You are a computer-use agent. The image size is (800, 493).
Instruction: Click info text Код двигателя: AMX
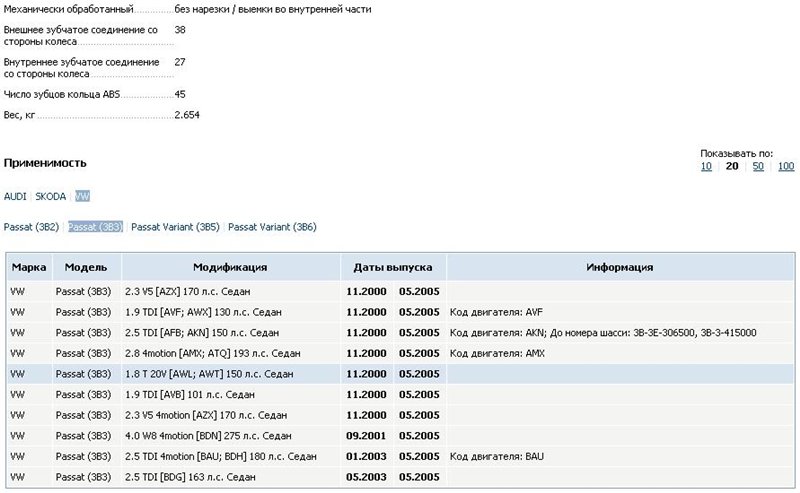coord(497,353)
